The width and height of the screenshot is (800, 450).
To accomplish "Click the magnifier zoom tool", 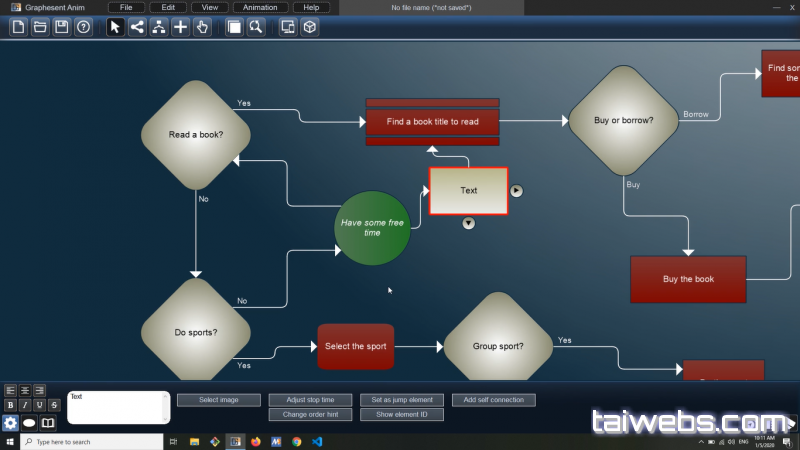I will [256, 27].
